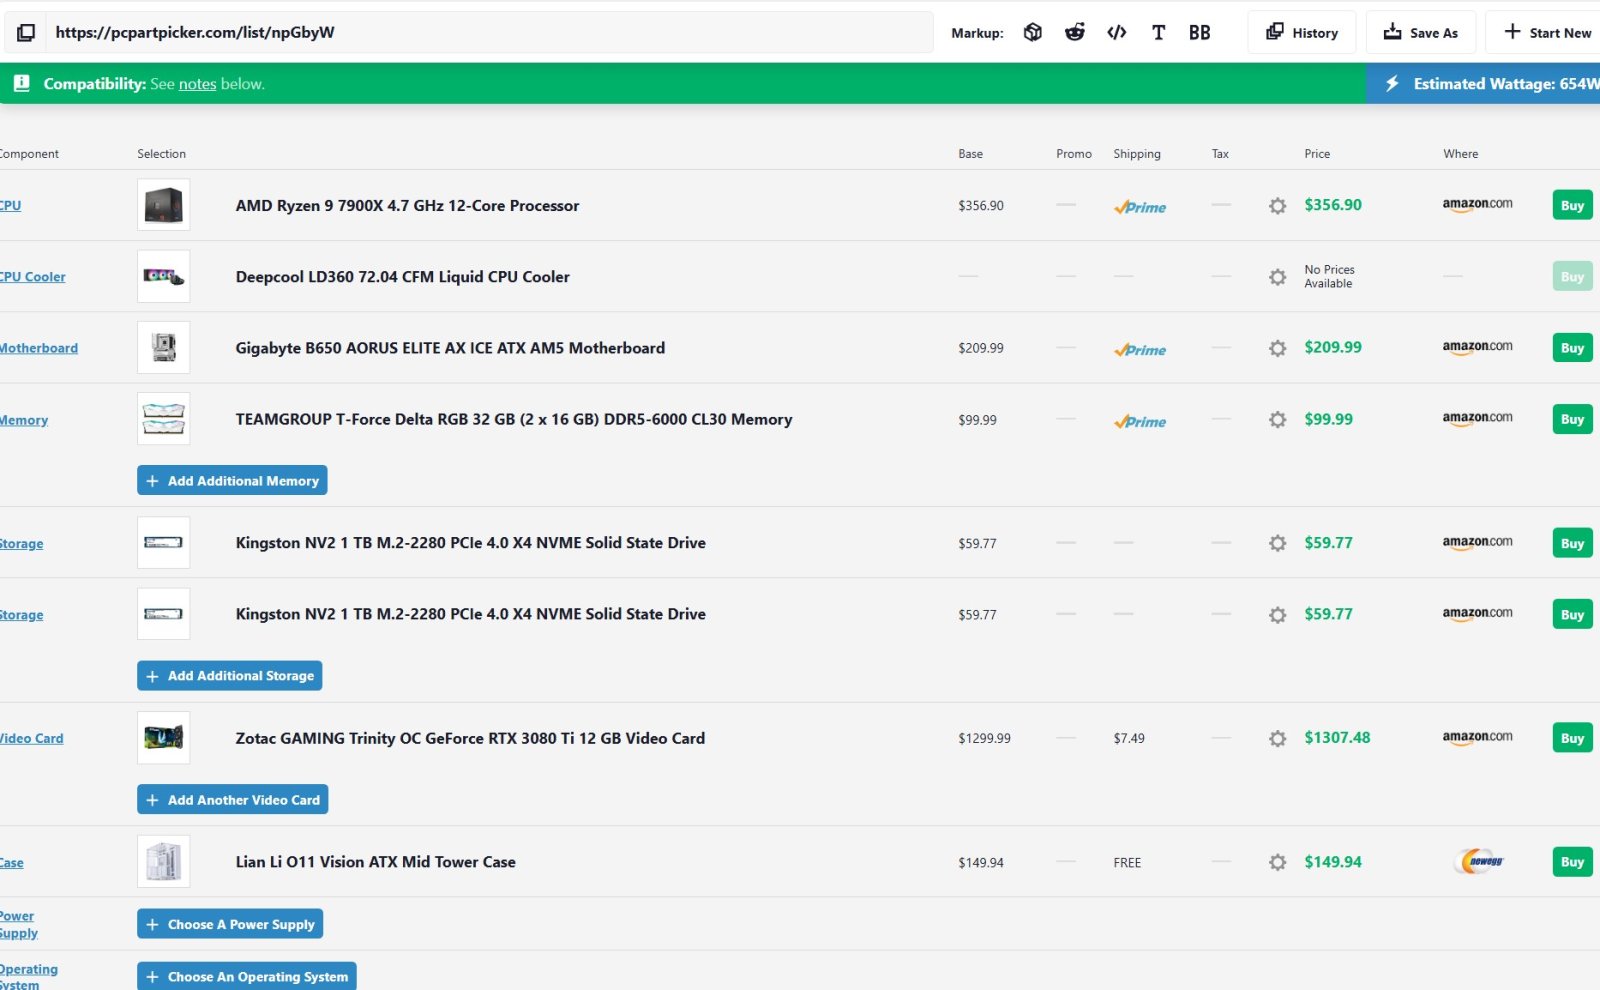1600x990 pixels.
Task: Open the CPU Cooler component link
Action: pos(32,277)
